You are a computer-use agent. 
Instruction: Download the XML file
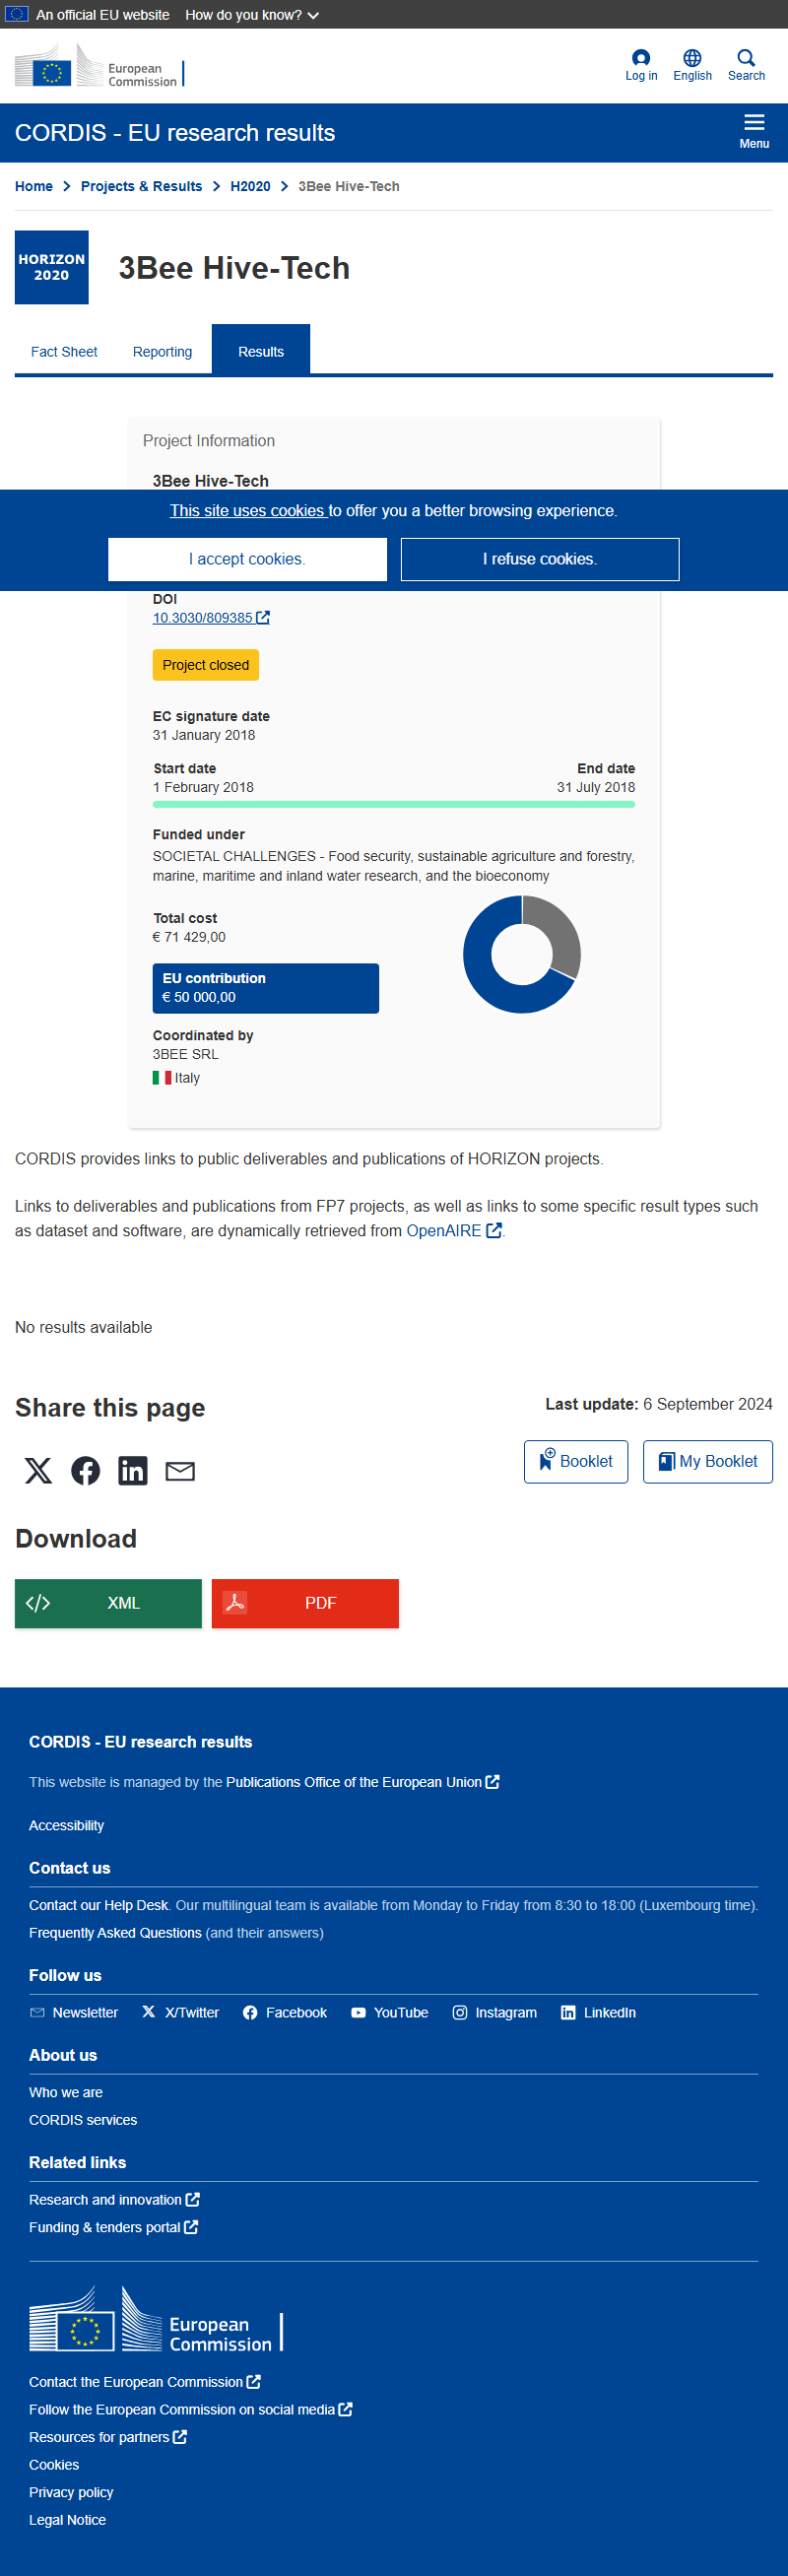(x=108, y=1603)
